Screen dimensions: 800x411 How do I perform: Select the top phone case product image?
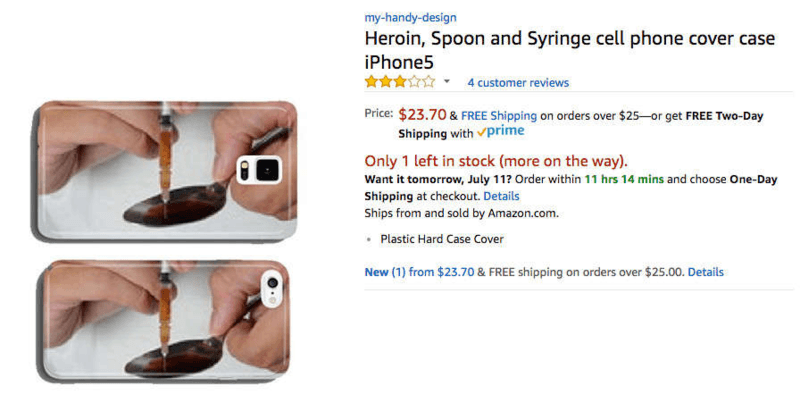click(x=165, y=170)
